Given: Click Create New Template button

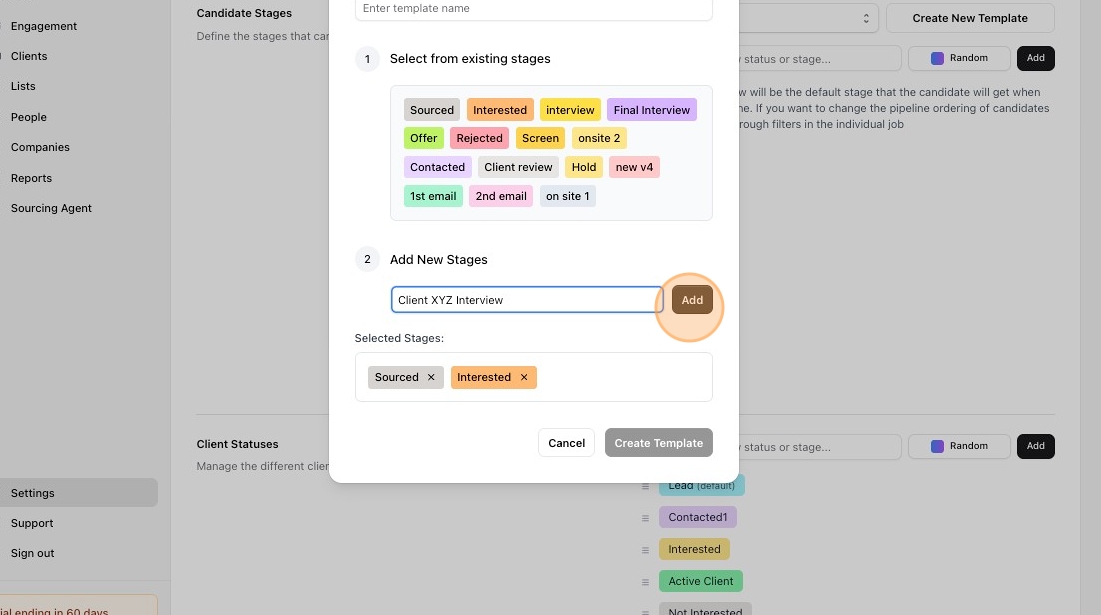Looking at the screenshot, I should [x=970, y=18].
